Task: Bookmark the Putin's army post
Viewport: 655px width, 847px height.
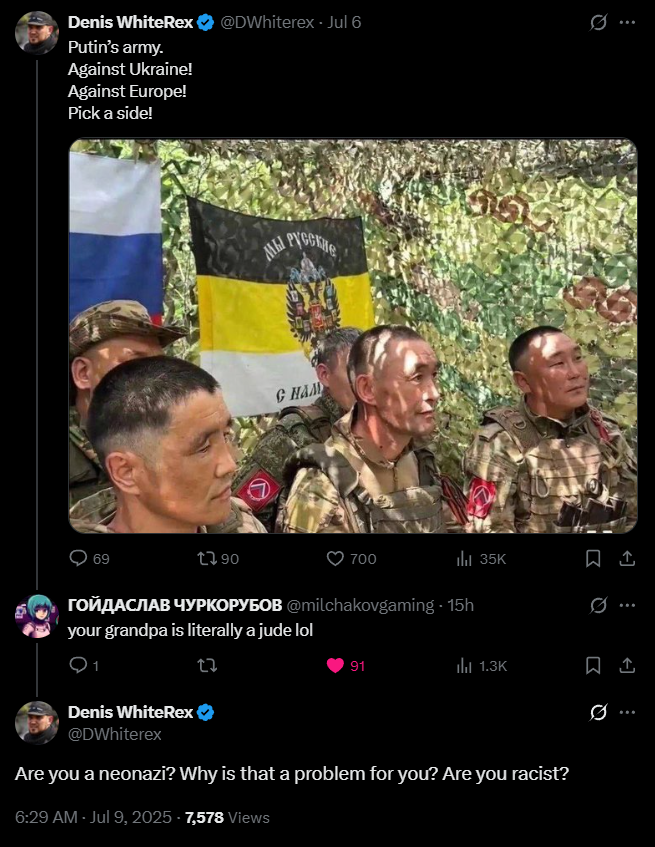Action: (593, 558)
